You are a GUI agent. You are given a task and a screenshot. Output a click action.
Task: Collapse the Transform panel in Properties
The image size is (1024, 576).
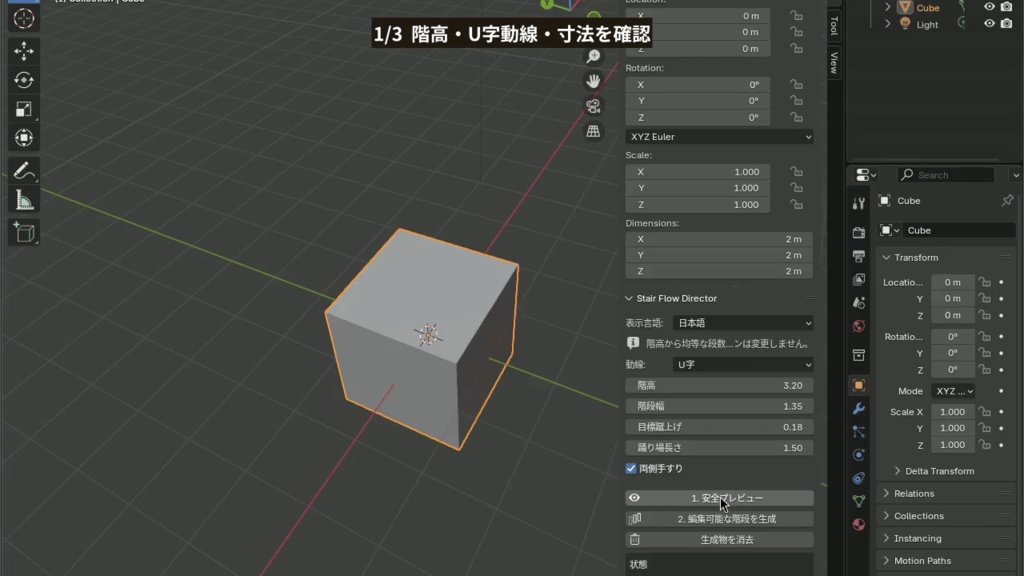(x=886, y=257)
